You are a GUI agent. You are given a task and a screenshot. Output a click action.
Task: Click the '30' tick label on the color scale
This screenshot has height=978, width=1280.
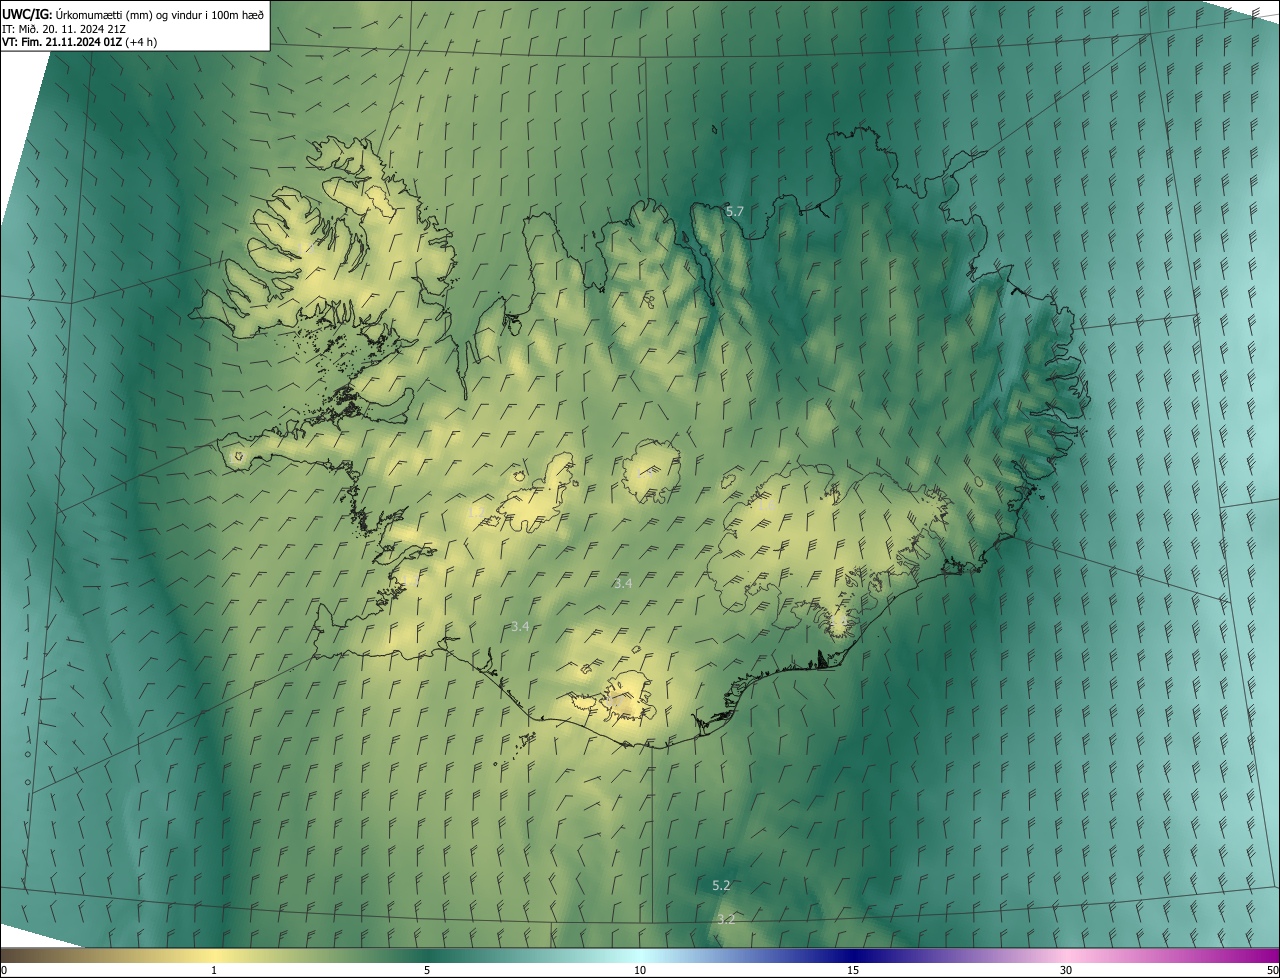point(1066,971)
